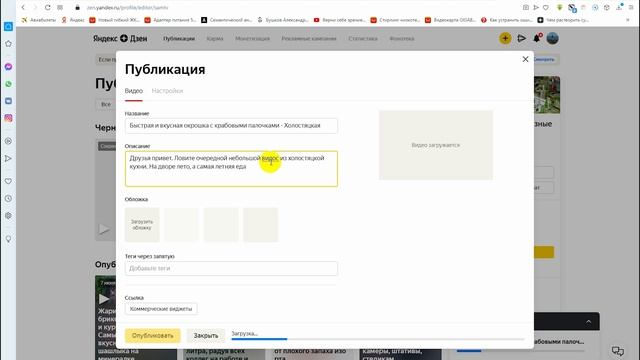The height and width of the screenshot is (360, 640).
Task: Open the History clock icon in the sidebar
Action: 8,198
